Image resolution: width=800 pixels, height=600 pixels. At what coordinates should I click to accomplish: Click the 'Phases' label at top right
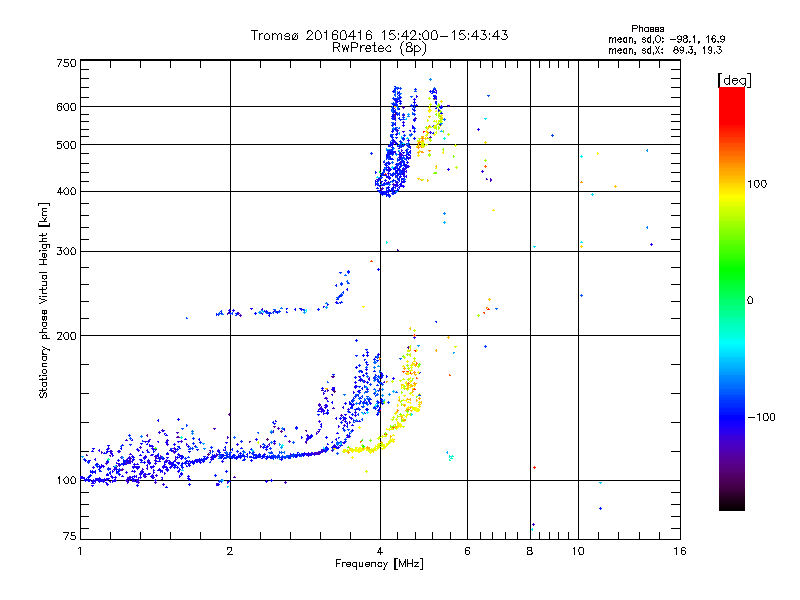(x=647, y=29)
